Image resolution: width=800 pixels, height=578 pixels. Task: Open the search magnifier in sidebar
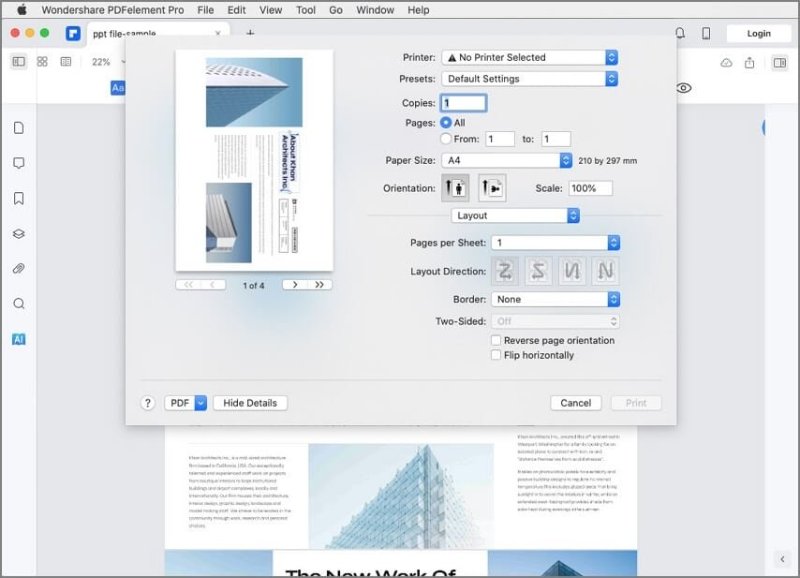(x=18, y=304)
